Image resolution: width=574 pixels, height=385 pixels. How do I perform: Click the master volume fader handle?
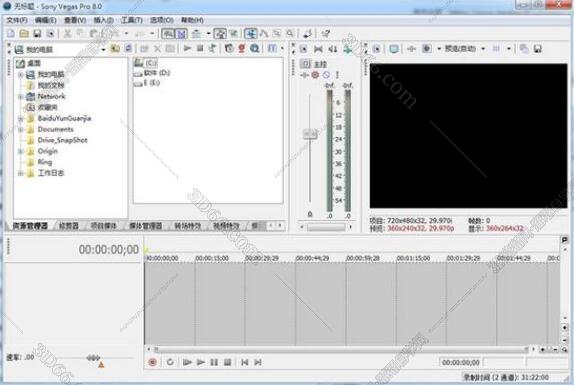(310, 134)
